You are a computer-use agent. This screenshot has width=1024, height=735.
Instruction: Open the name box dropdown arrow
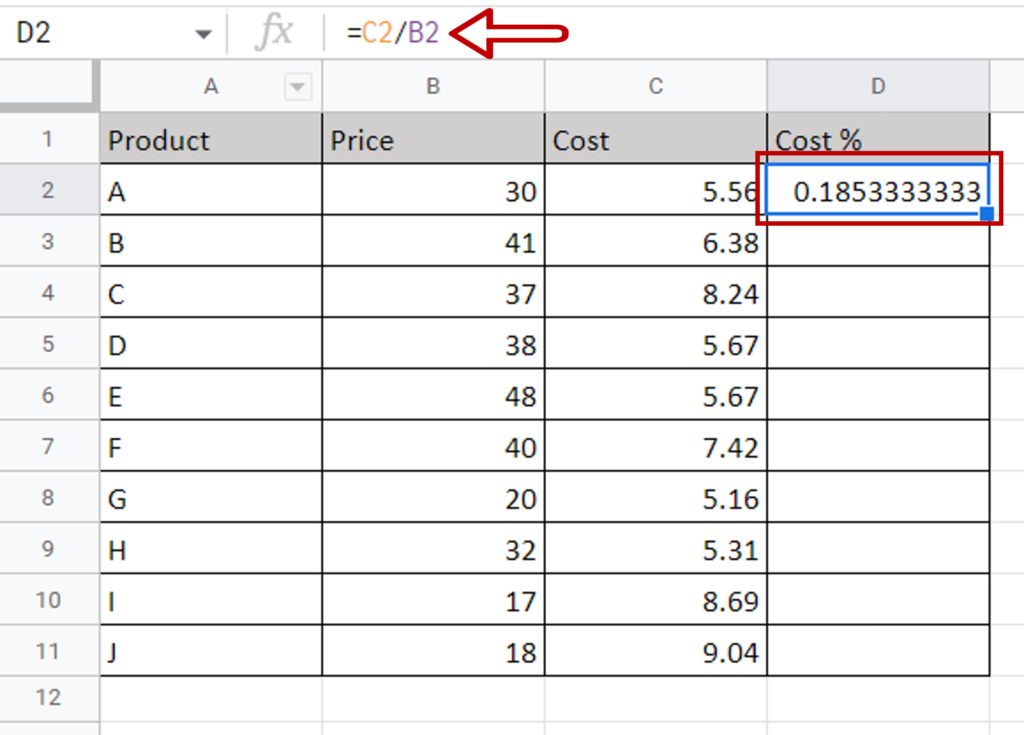click(x=204, y=34)
